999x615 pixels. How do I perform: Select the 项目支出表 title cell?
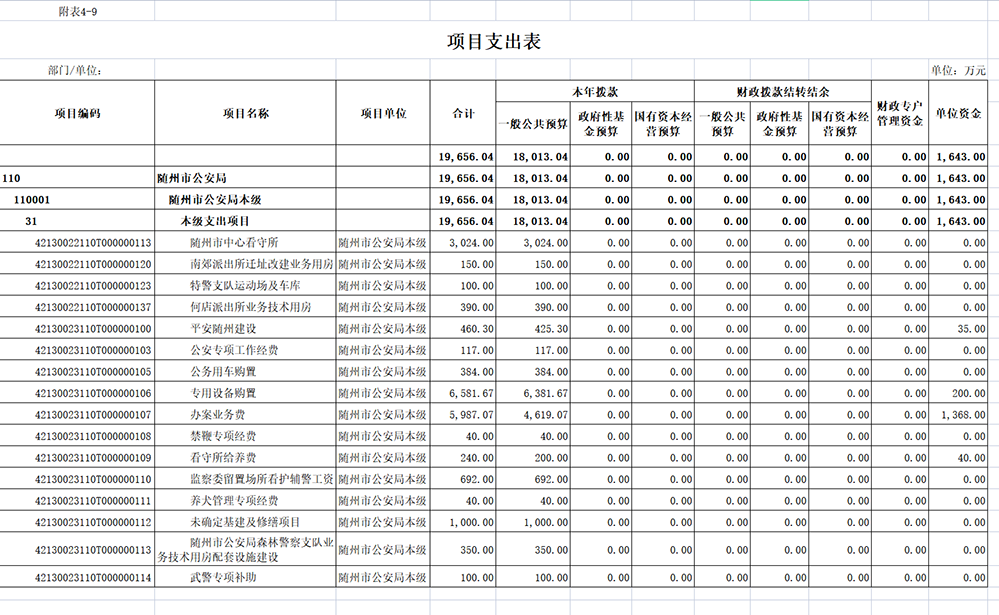point(494,42)
